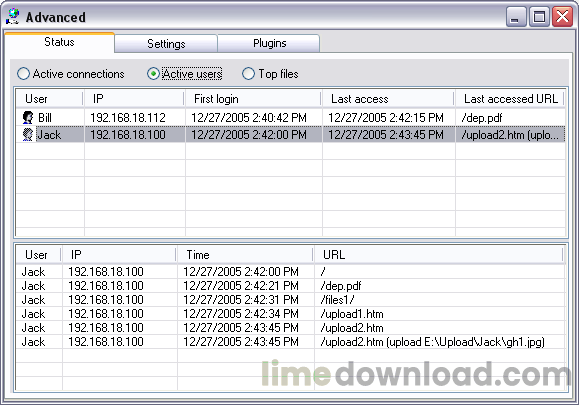Screen dimensions: 579x405
Task: Click first login 12/27/2005 2:40:42 PM
Action: (249, 118)
